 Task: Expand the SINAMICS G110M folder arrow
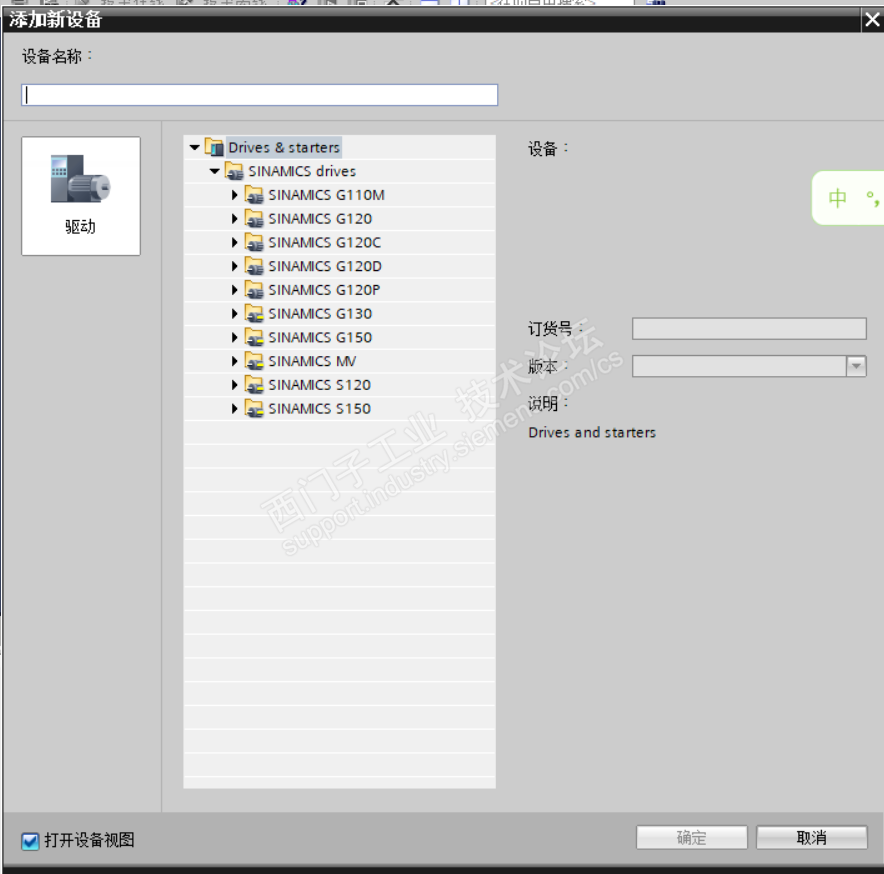coord(235,195)
